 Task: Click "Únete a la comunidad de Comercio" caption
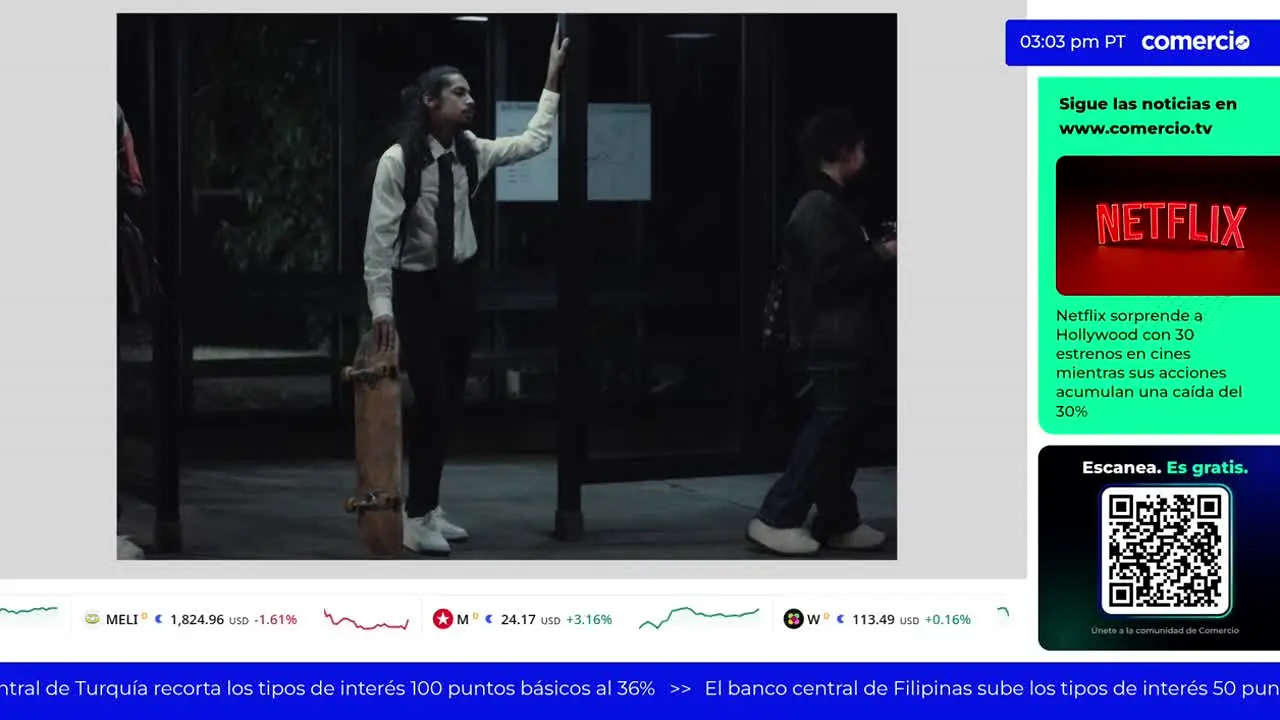(x=1165, y=630)
